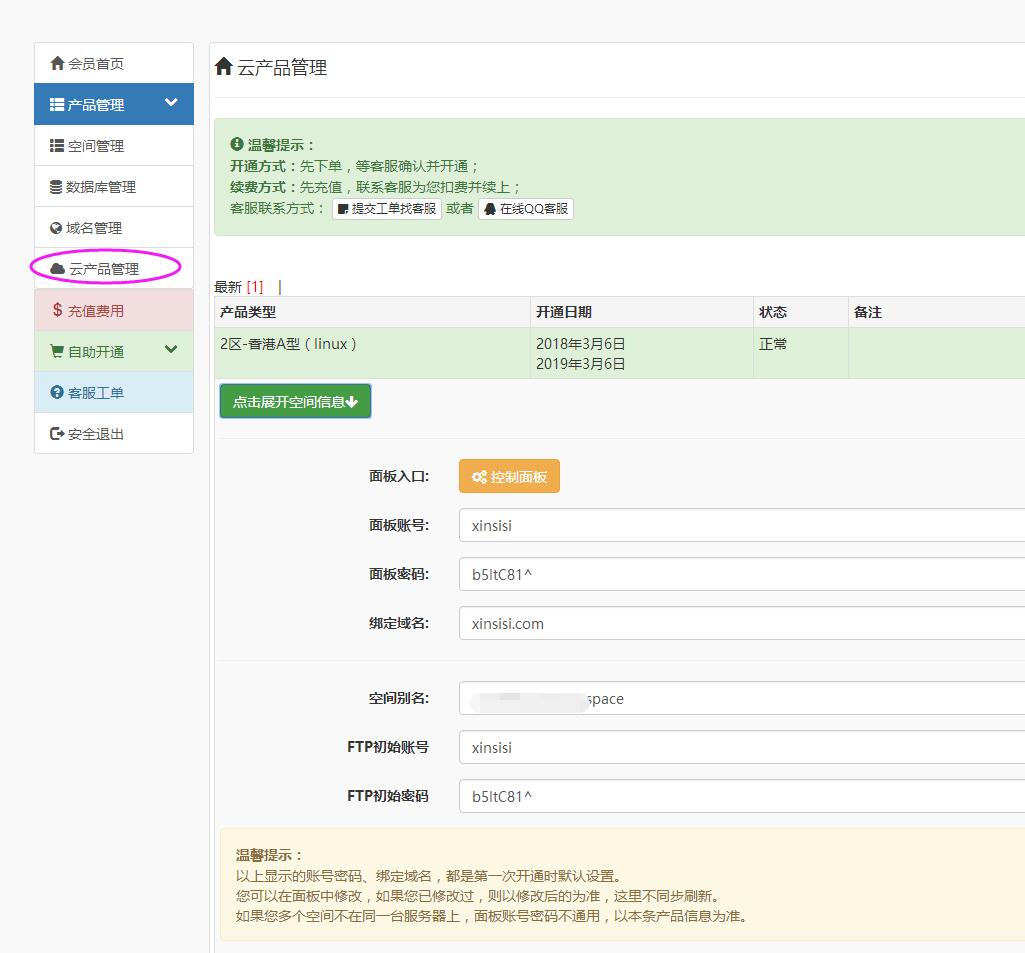This screenshot has width=1025, height=953.
Task: Open page link [1] next to 最新
Action: point(255,287)
